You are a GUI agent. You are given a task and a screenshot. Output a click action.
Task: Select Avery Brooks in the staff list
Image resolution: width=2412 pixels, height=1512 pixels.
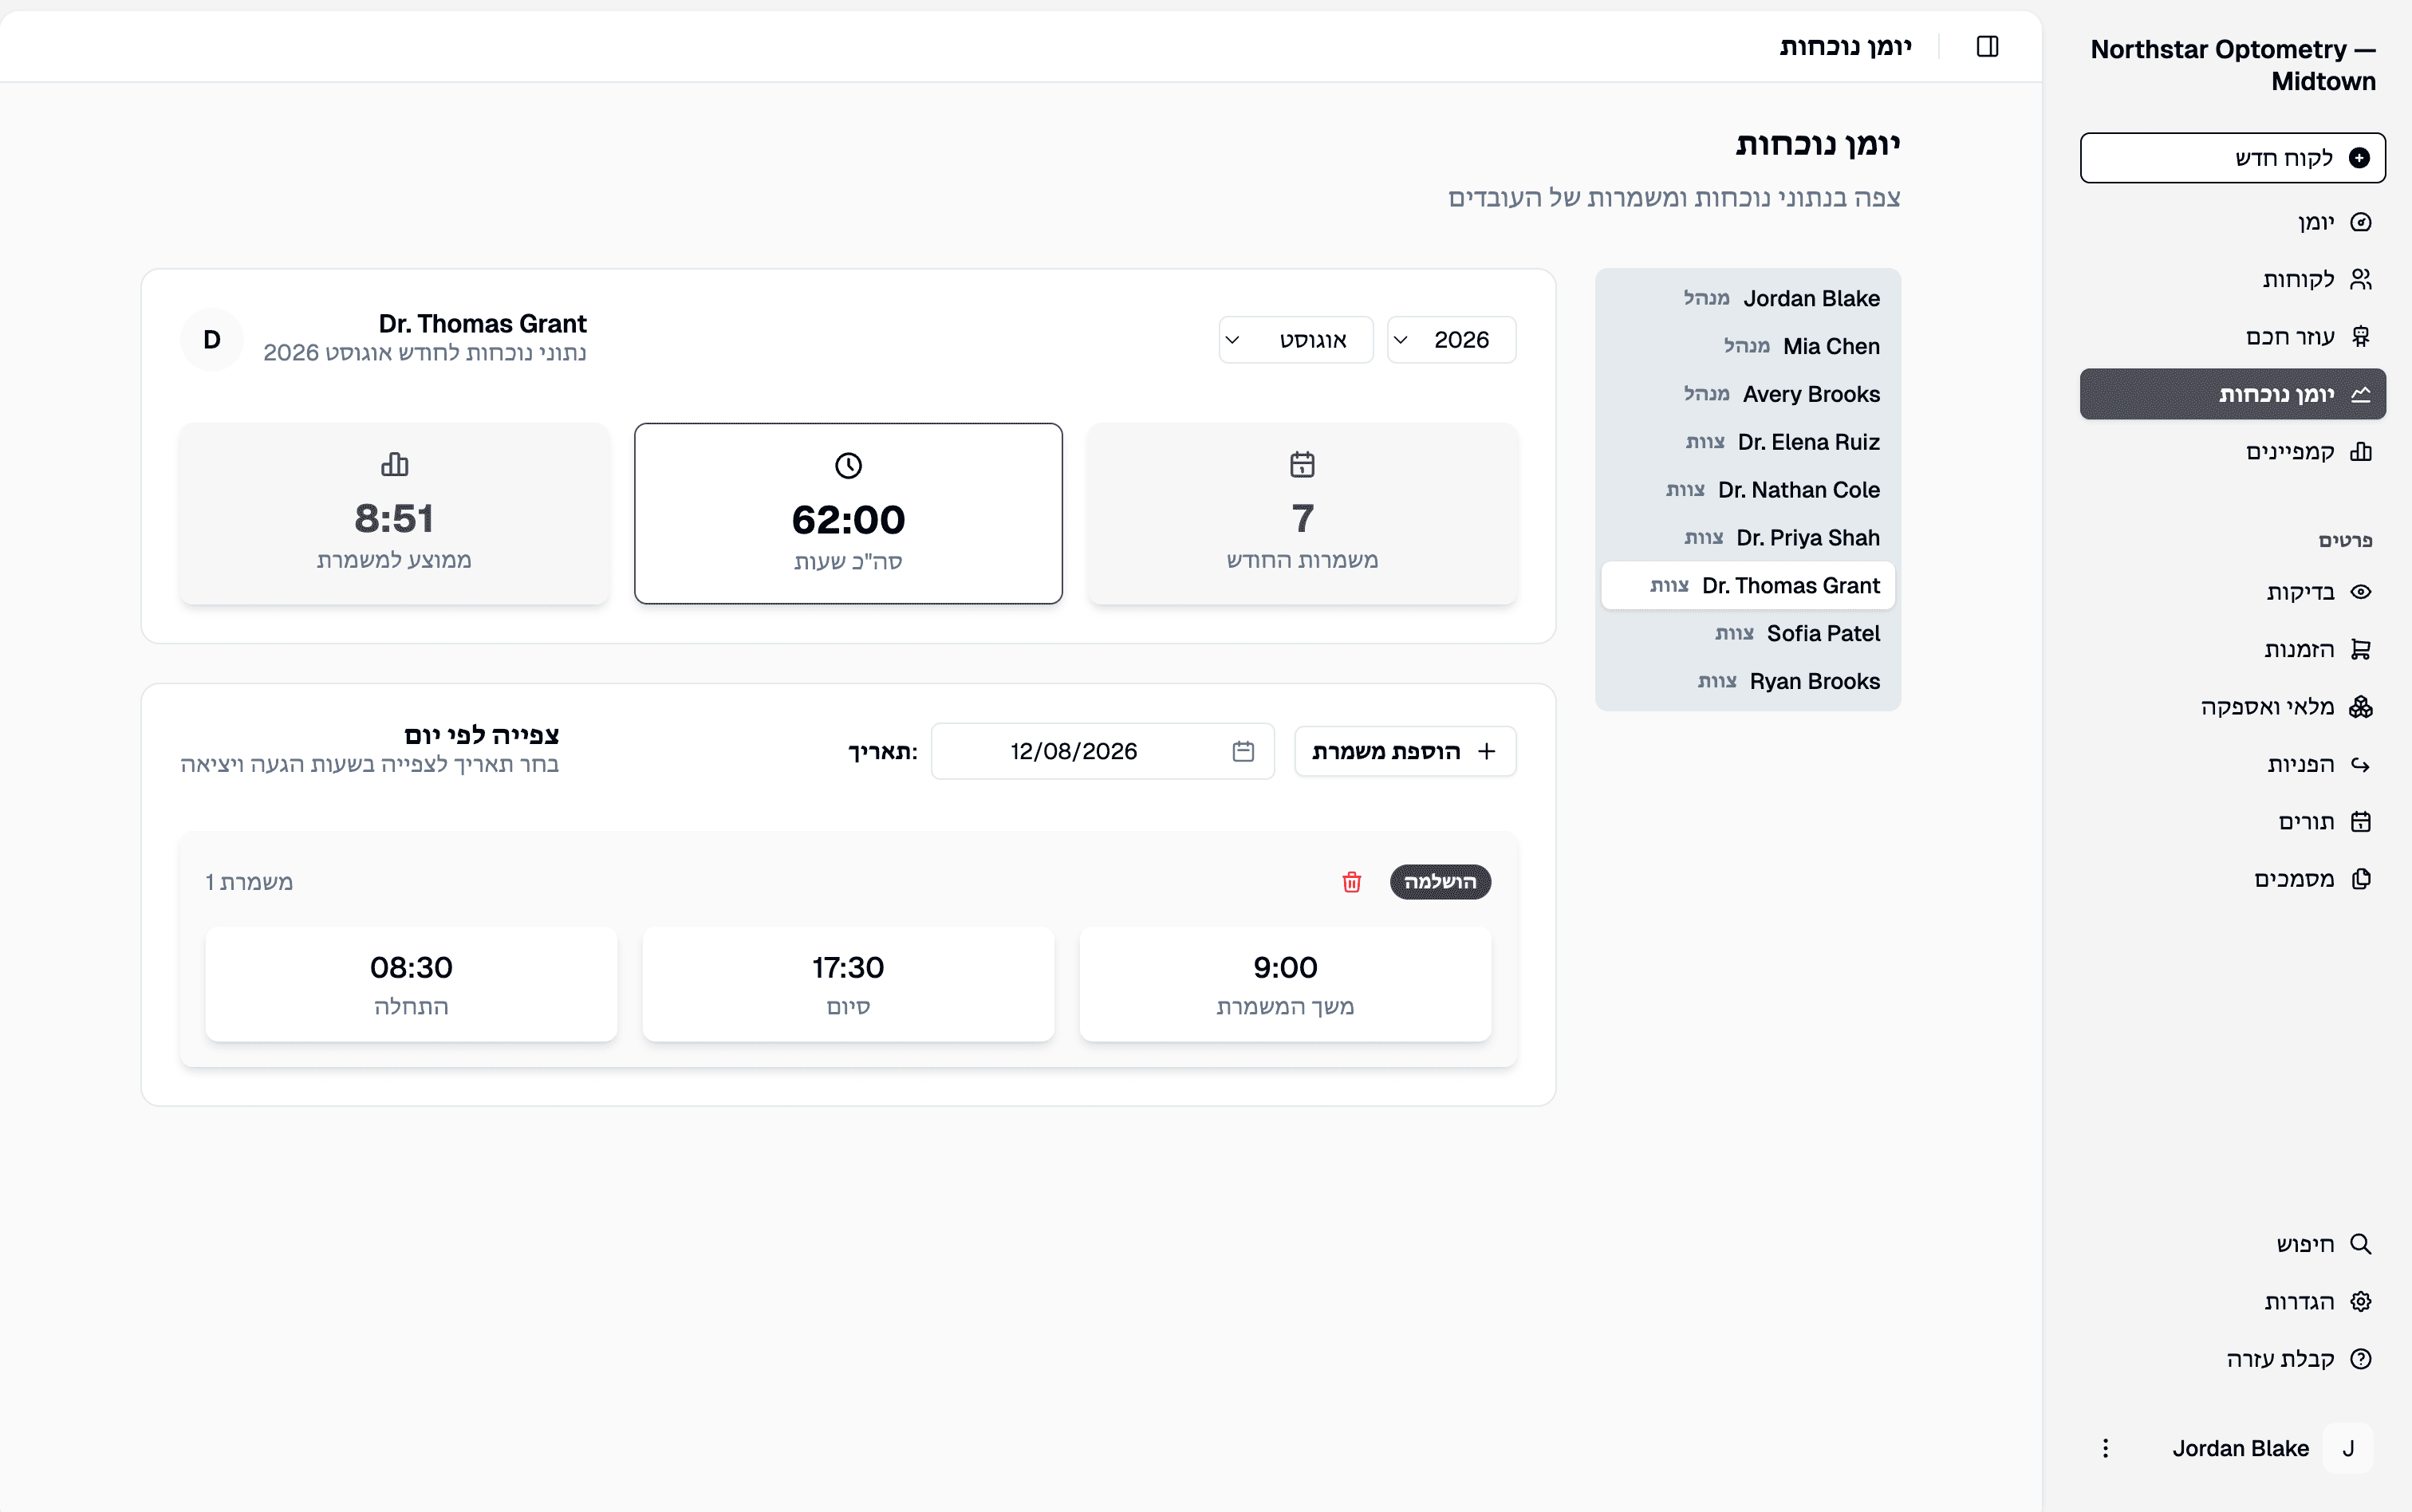click(1748, 394)
